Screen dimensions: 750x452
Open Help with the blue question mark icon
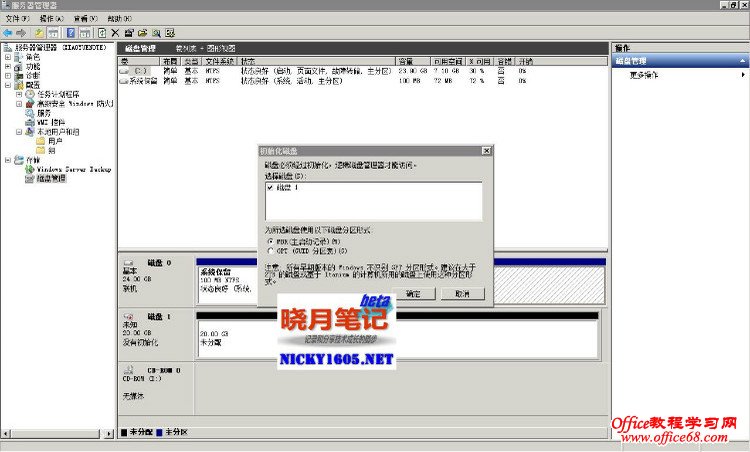coord(71,33)
